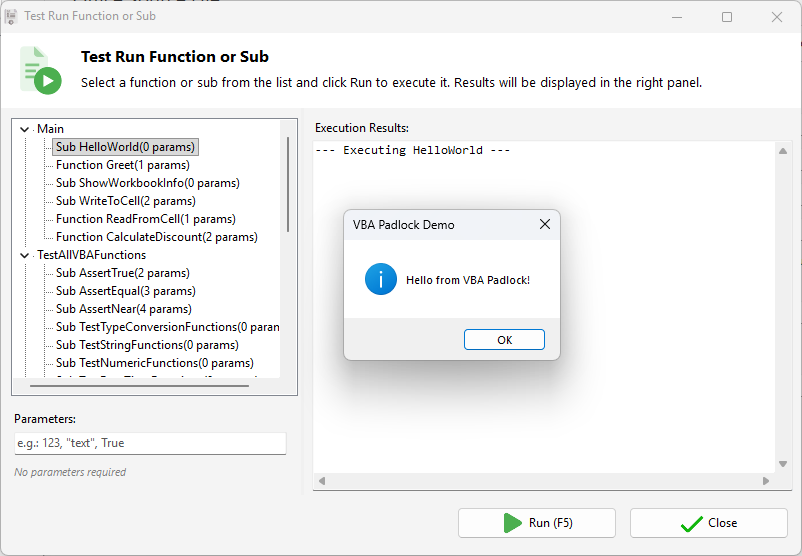Click the blue information icon in the dialog
The image size is (802, 556).
pyautogui.click(x=381, y=279)
